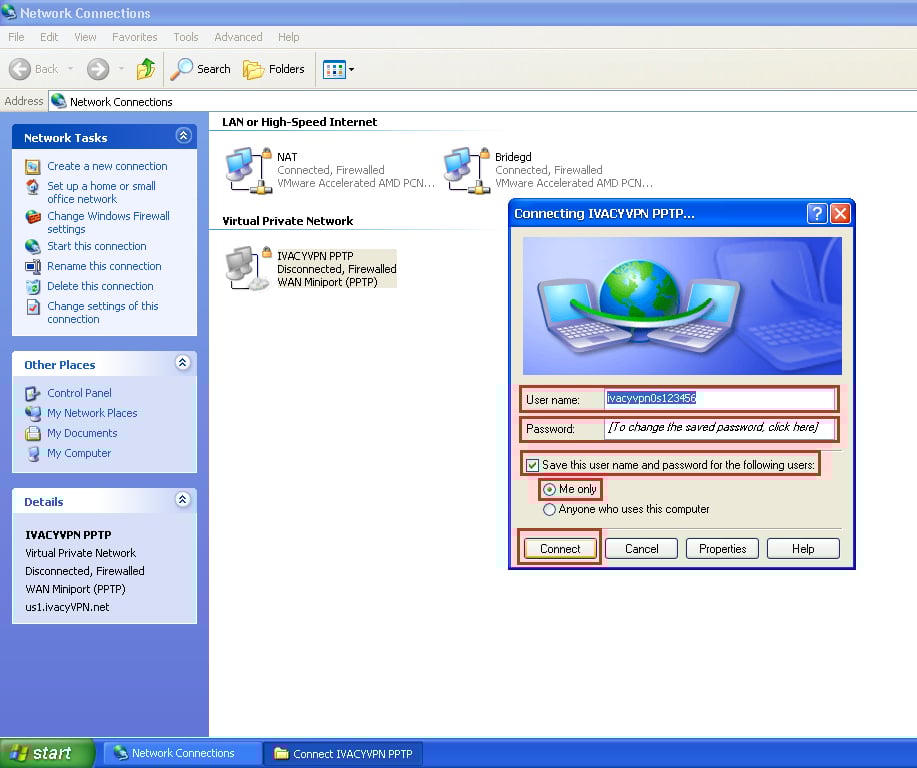Open the Back history dropdown arrow

pyautogui.click(x=70, y=69)
